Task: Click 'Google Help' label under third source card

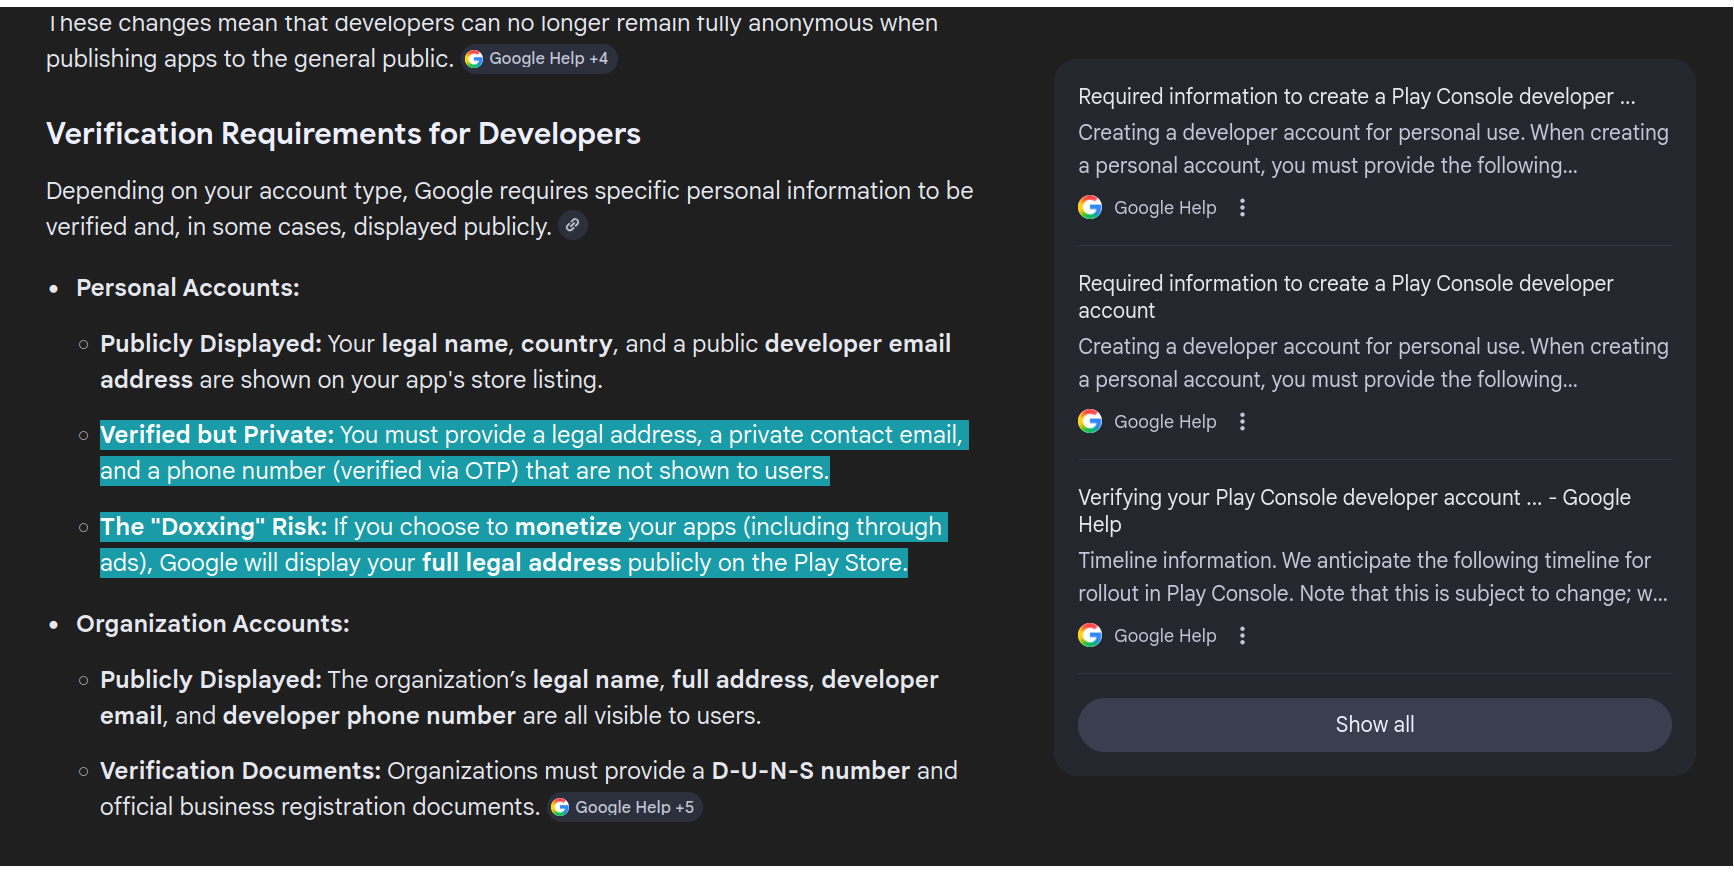Action: [1165, 636]
